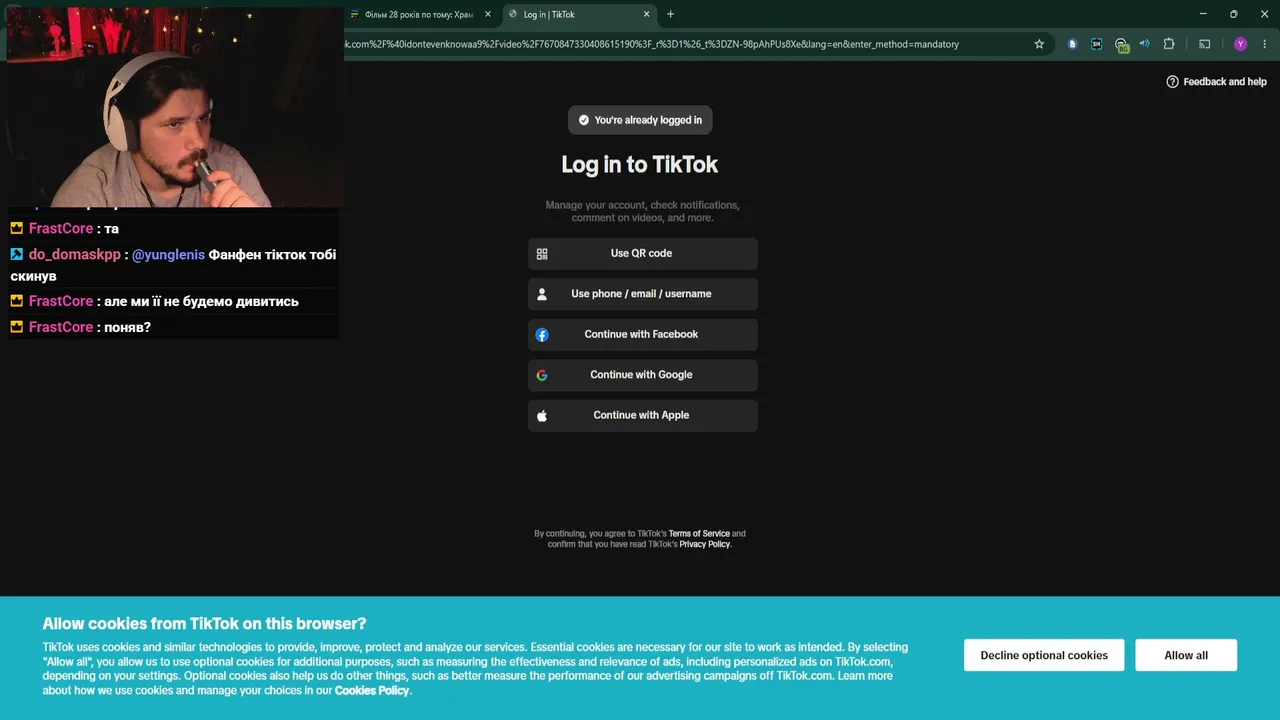Viewport: 1280px width, 720px height.
Task: Click the crown badge beside 'FrastCore : та'
Action: [x=17, y=229]
